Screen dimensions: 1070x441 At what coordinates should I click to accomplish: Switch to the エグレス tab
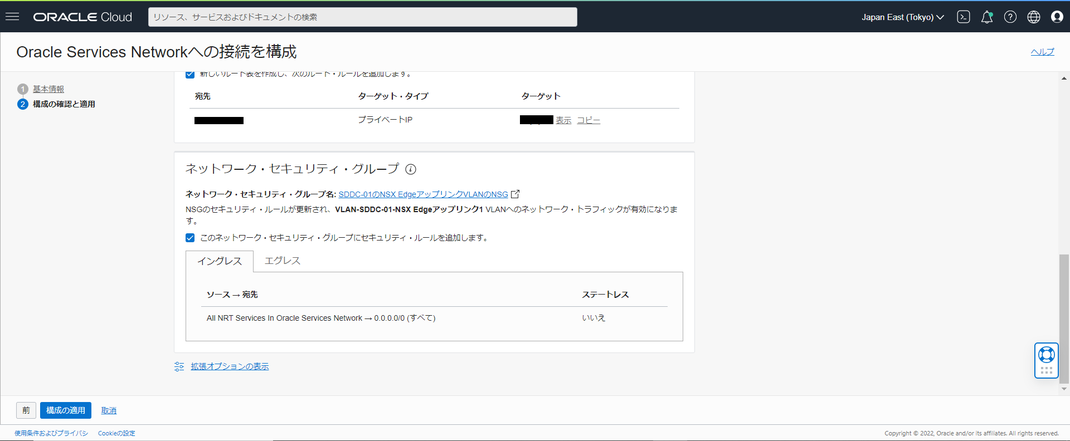[283, 261]
